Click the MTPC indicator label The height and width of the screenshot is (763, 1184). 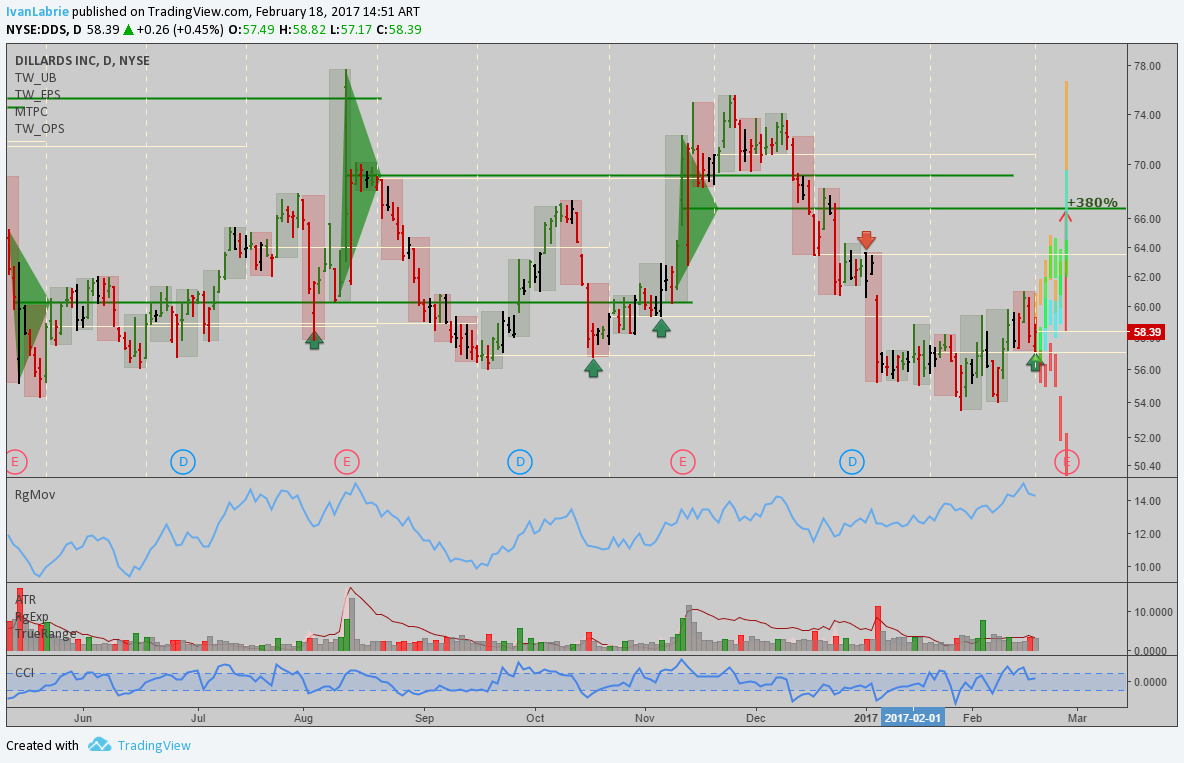point(31,112)
